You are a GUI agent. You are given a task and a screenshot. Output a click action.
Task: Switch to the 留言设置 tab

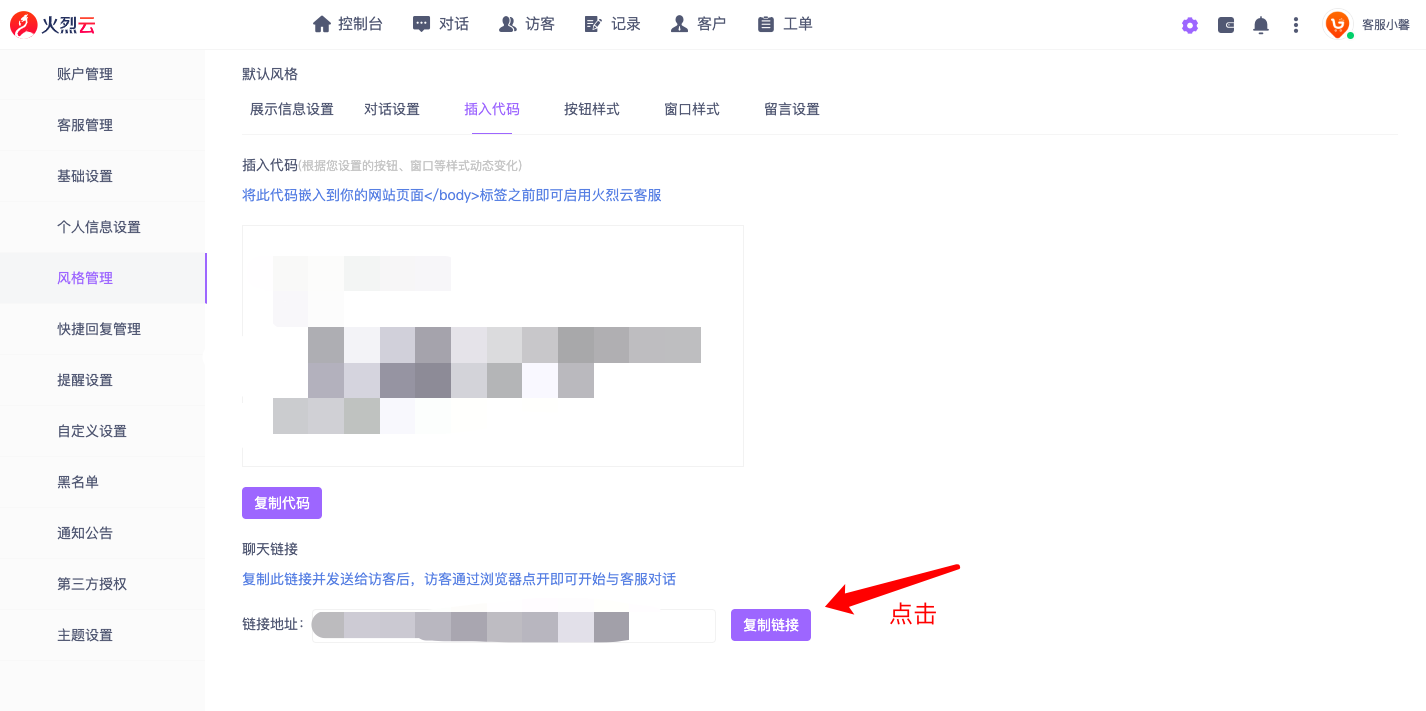pyautogui.click(x=792, y=110)
